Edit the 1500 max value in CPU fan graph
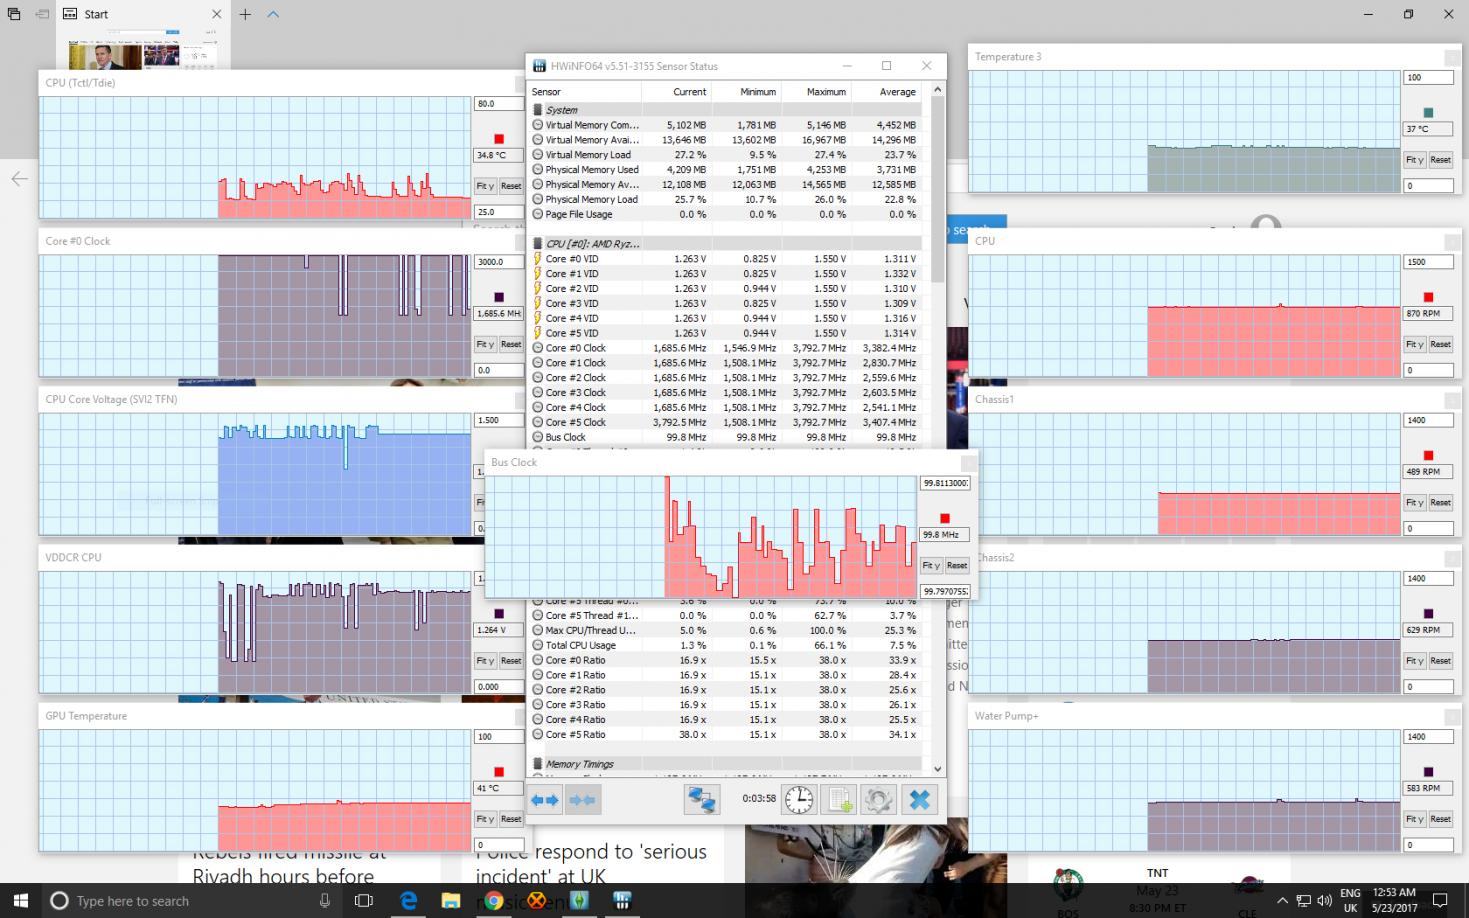1469x918 pixels. 1428,262
